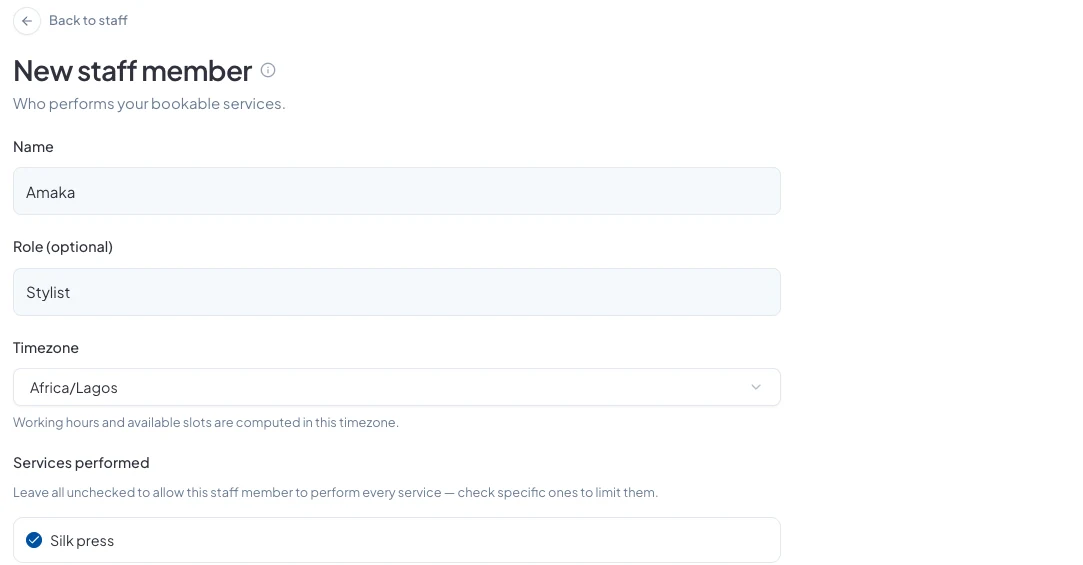This screenshot has height=565, width=1083.
Task: Focus the Name field containing Amaka
Action: (x=396, y=191)
